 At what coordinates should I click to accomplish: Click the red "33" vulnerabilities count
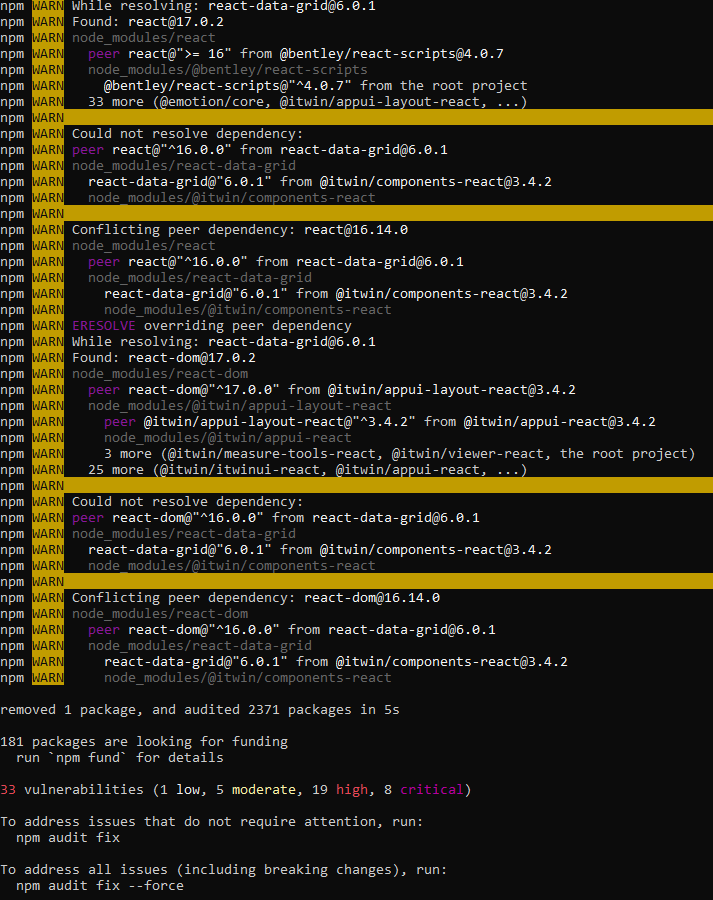click(8, 790)
